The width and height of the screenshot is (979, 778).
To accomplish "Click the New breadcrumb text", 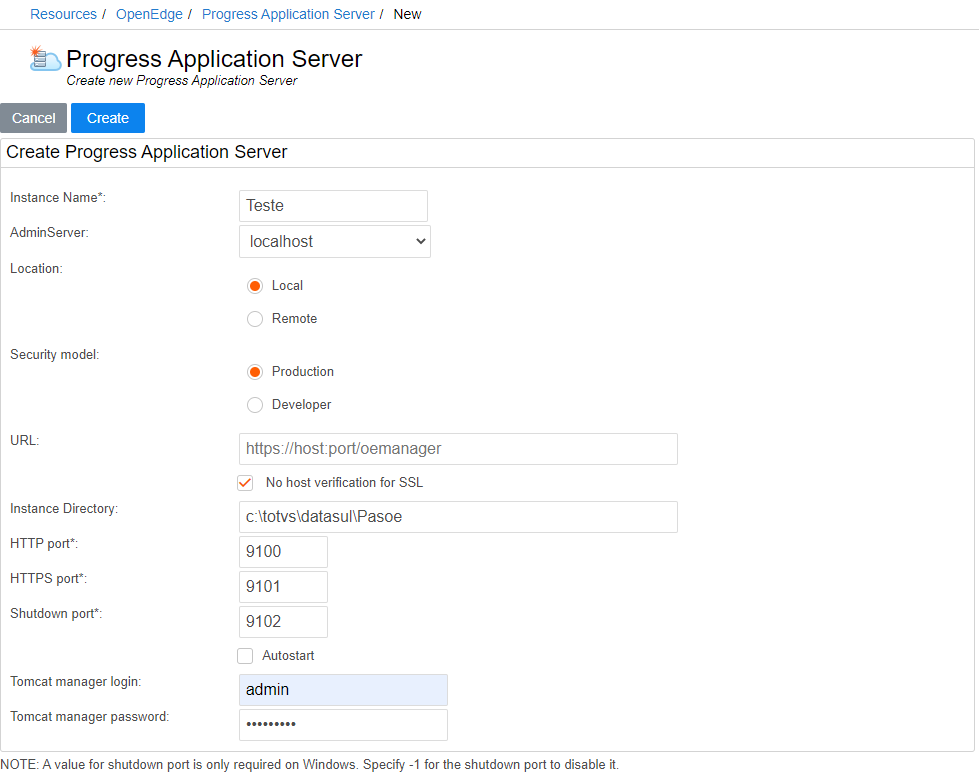I will click(x=407, y=14).
